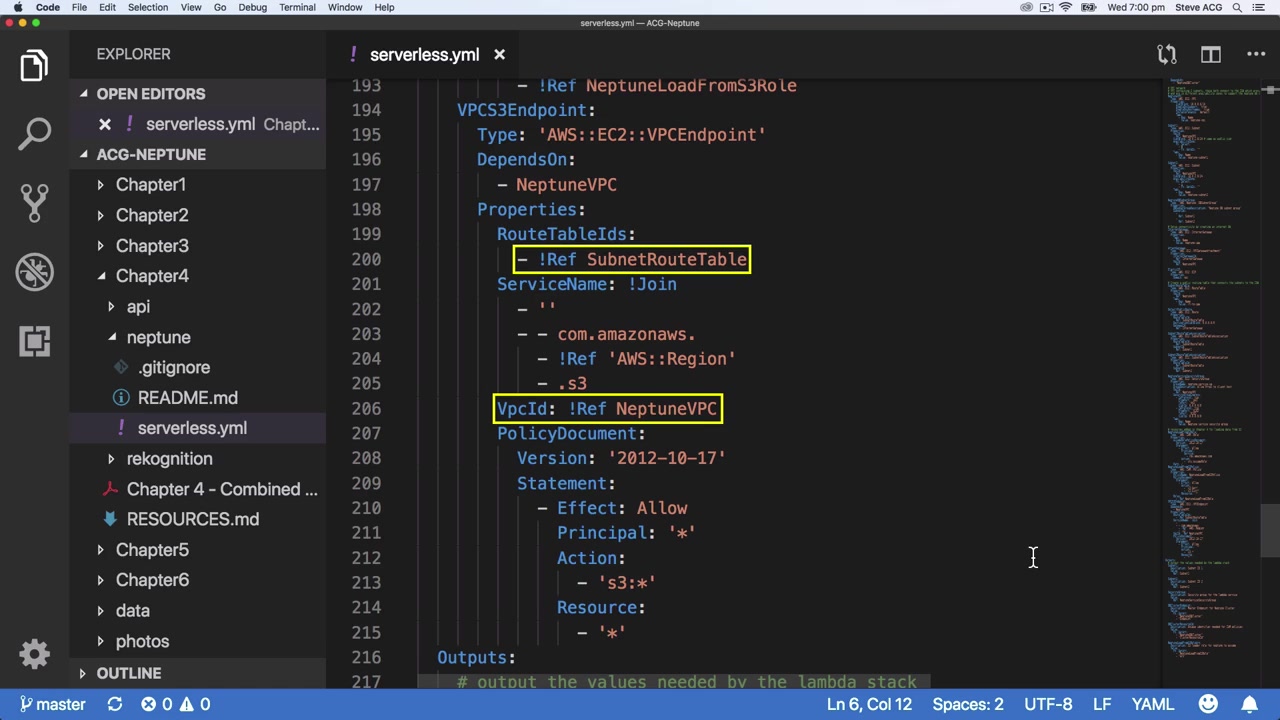
Task: Open the Extensions view
Action: [x=34, y=341]
